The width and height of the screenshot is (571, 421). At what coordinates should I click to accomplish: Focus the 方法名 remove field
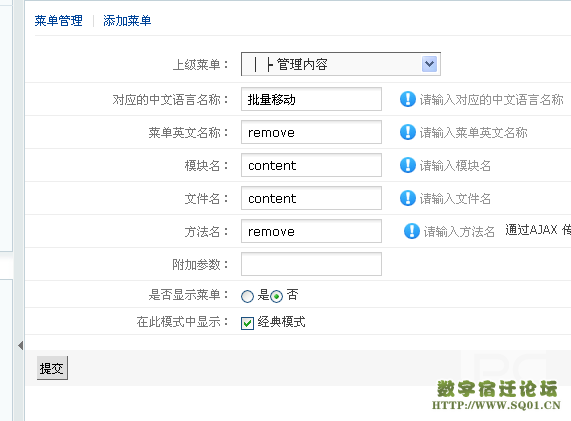311,231
